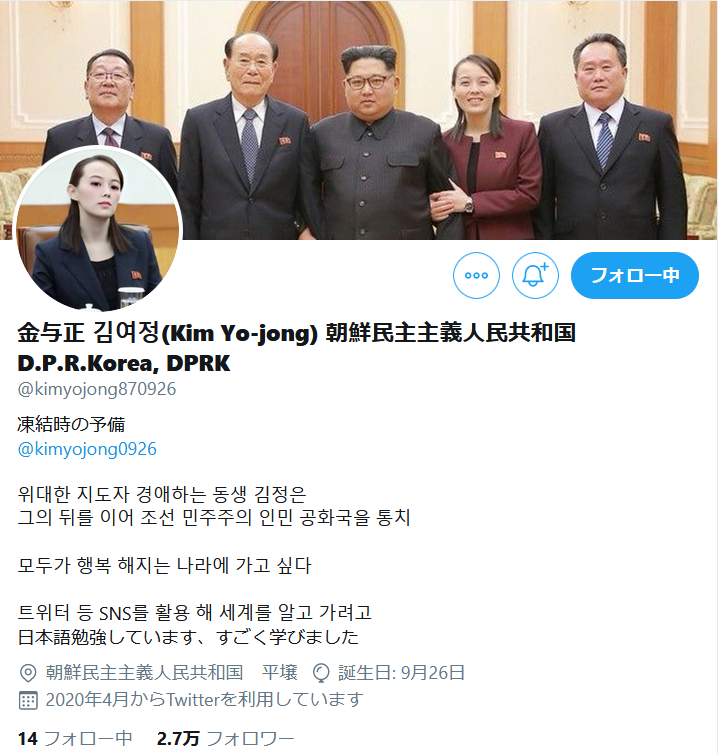This screenshot has height=754, width=718.
Task: Click the 誕生日: 9月26日 birthday text
Action: pos(402,673)
